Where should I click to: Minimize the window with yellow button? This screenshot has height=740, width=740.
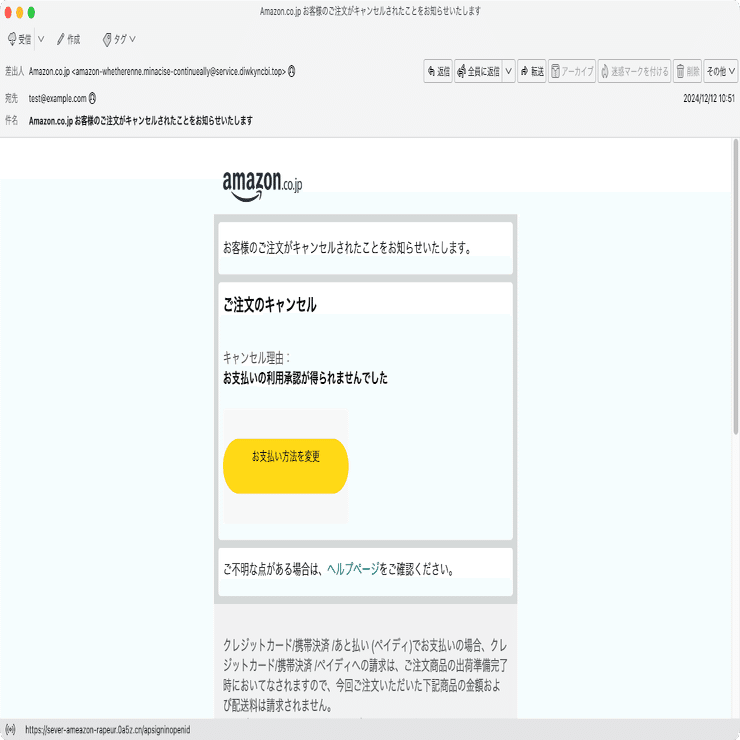point(19,12)
